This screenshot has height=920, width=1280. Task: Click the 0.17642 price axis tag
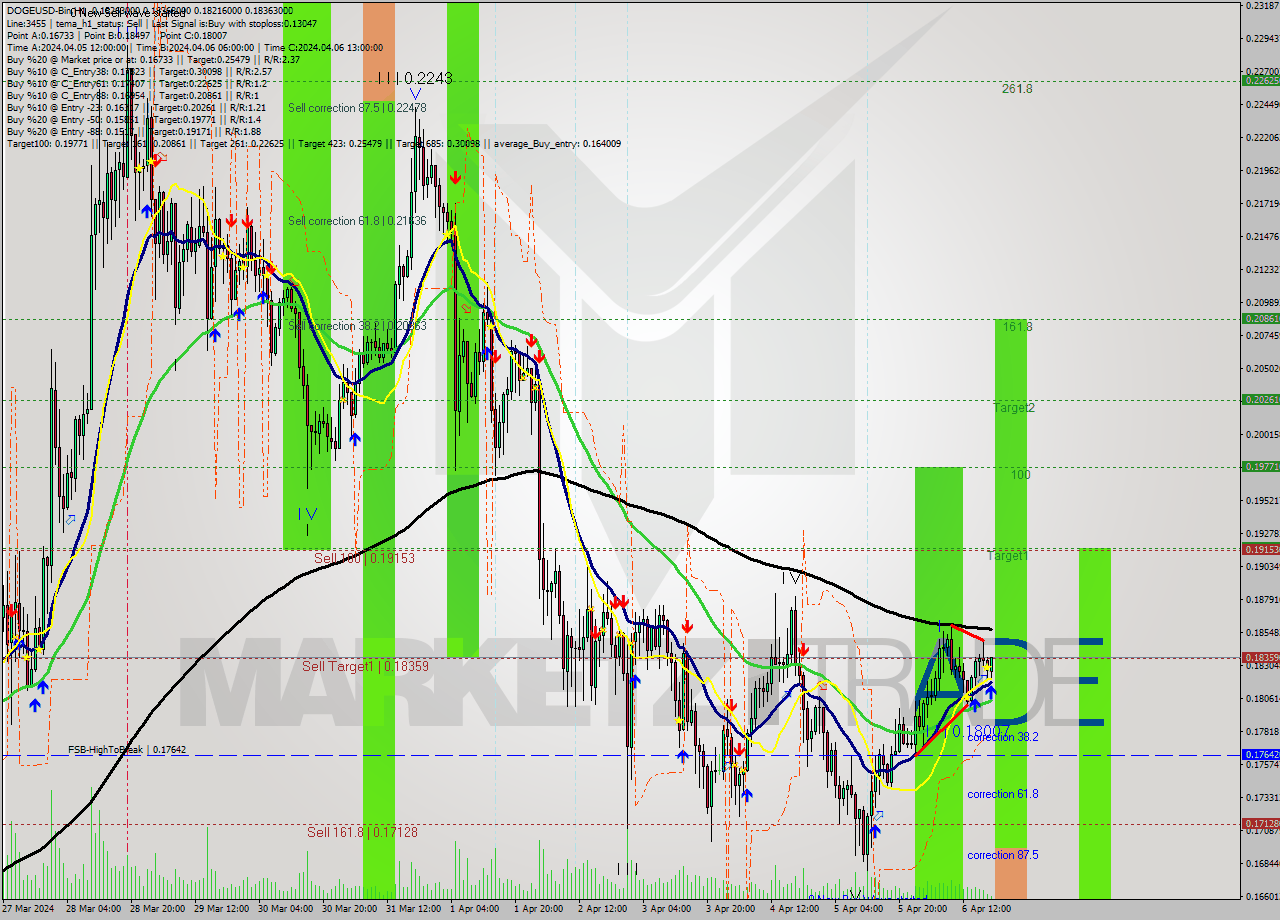[1260, 755]
